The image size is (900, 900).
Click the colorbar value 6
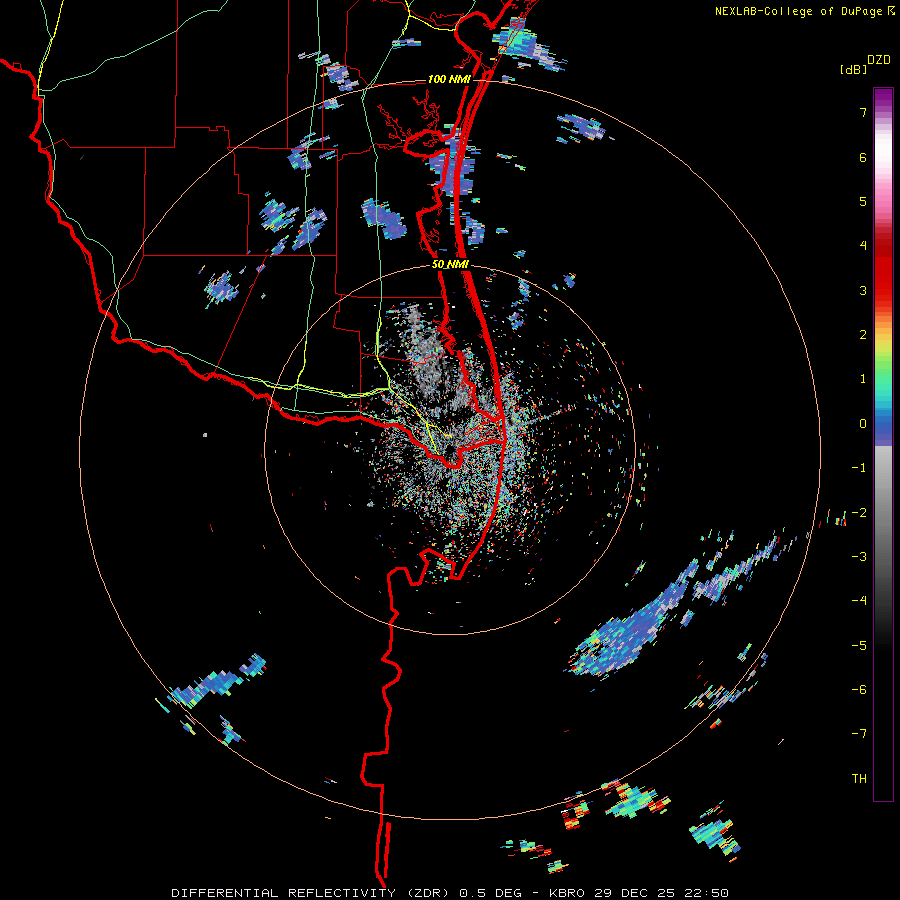[x=863, y=157]
